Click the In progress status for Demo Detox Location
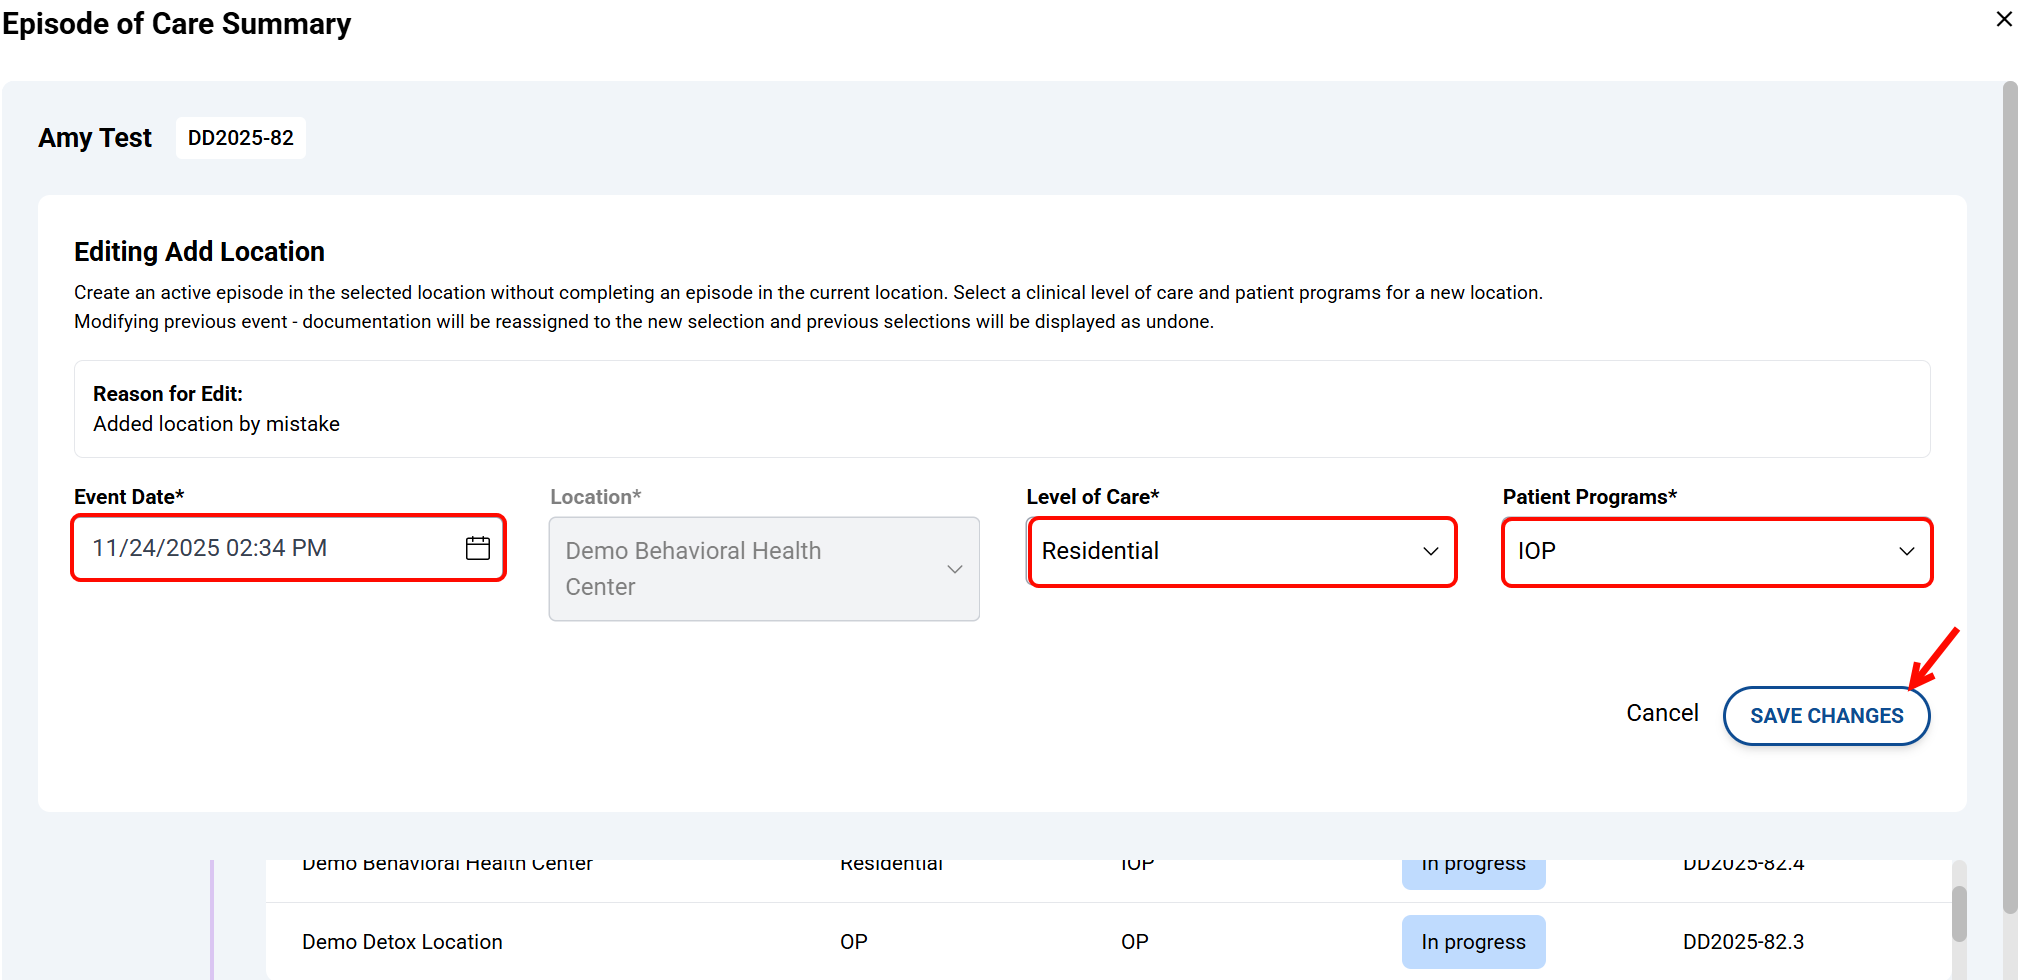Viewport: 2018px width, 980px height. click(1472, 942)
